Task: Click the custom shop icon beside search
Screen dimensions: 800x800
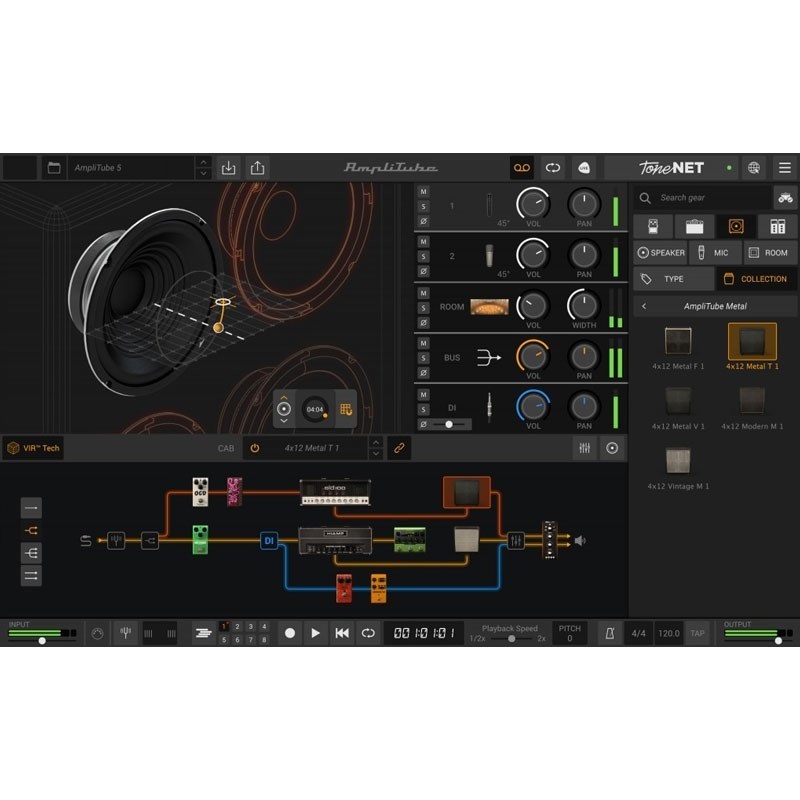Action: coord(785,197)
